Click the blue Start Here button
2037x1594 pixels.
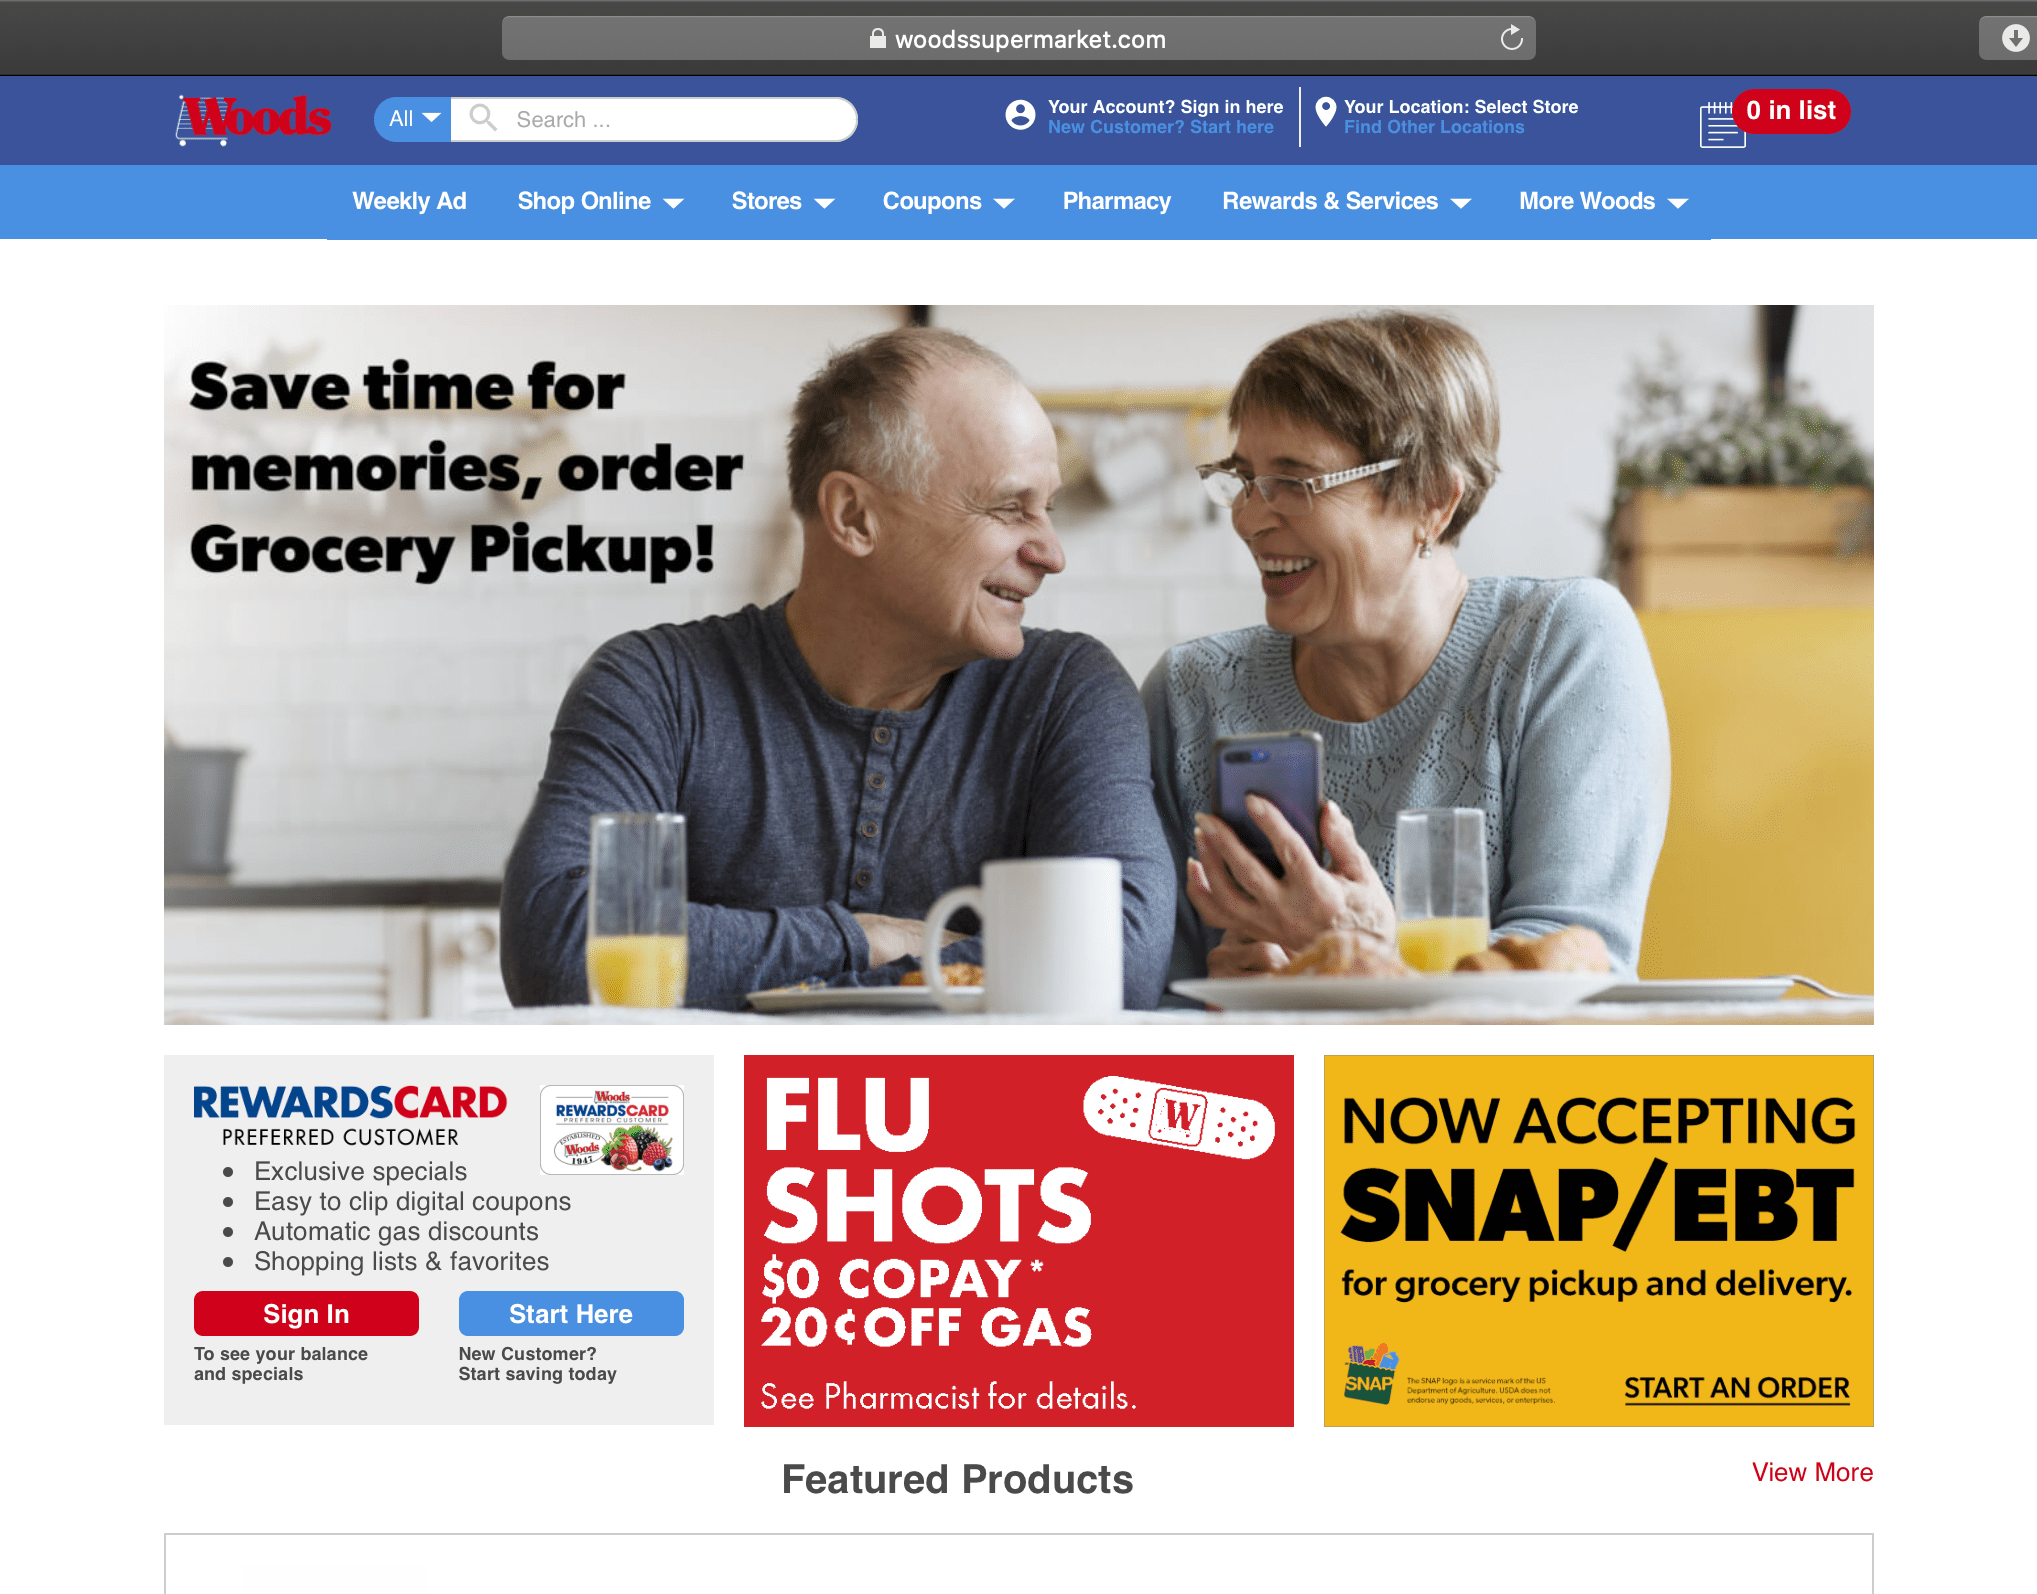tap(571, 1314)
